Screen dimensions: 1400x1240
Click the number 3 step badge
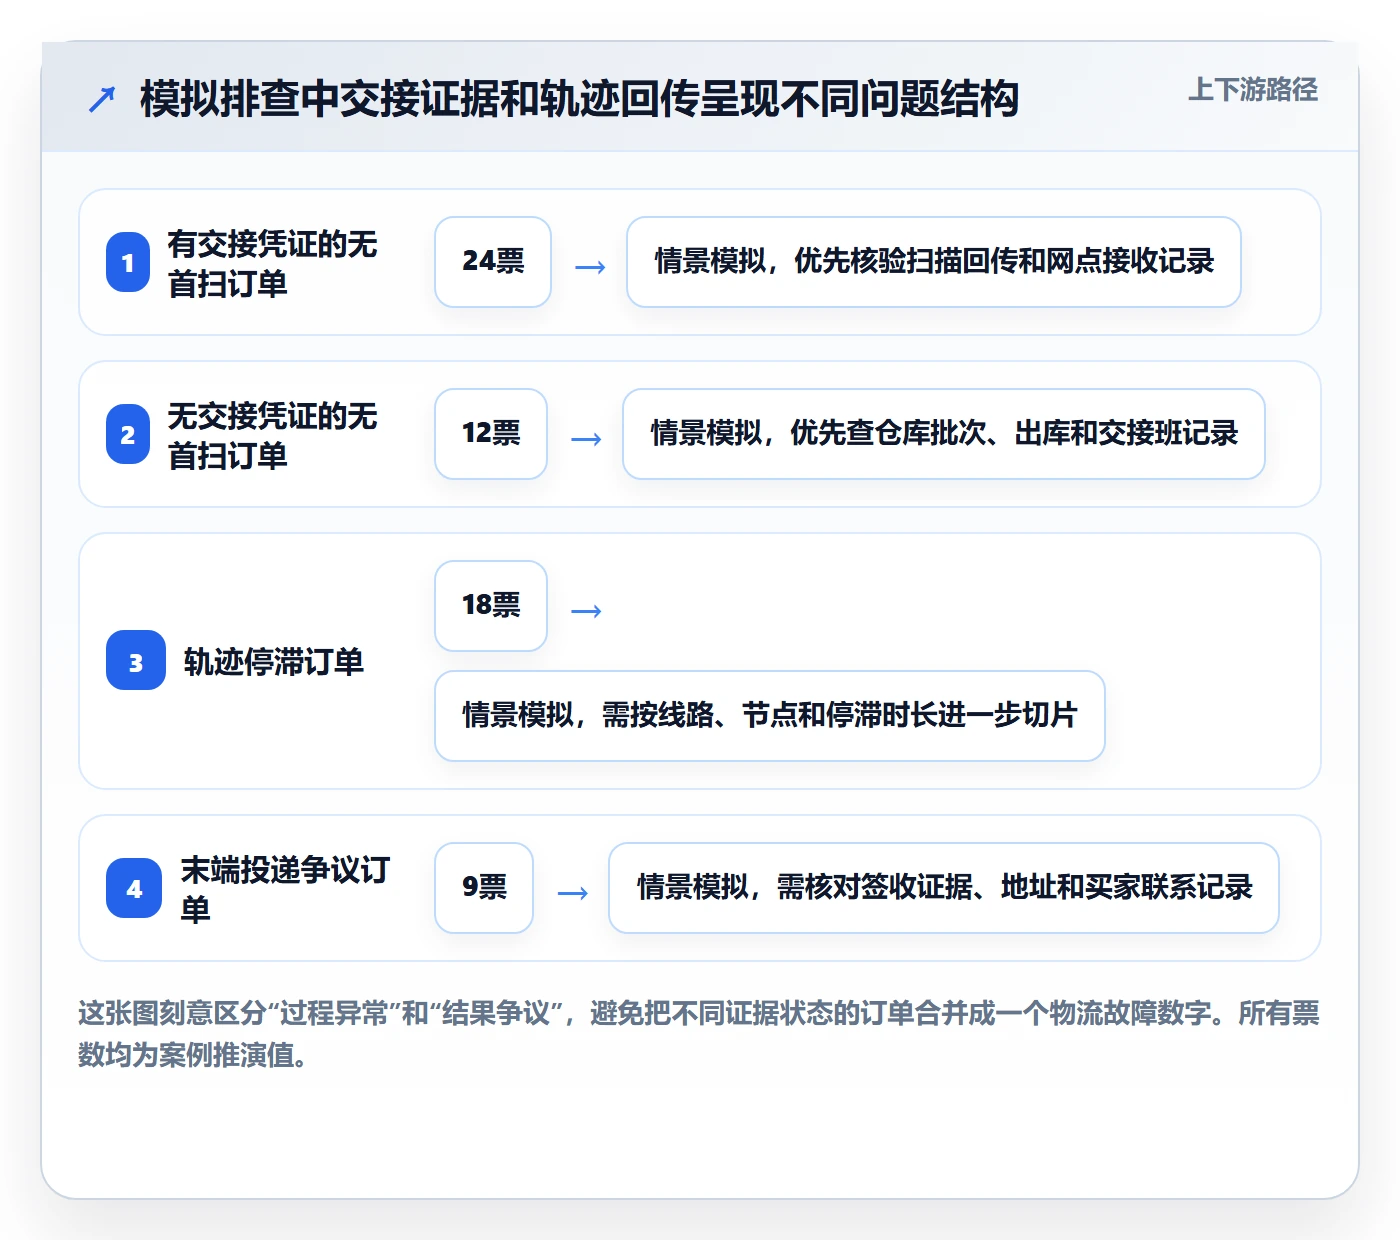click(x=136, y=660)
